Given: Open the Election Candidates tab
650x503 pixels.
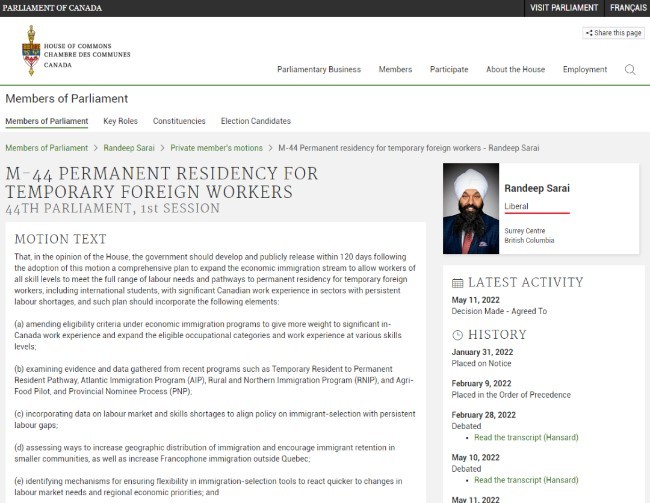Looking at the screenshot, I should click(255, 121).
